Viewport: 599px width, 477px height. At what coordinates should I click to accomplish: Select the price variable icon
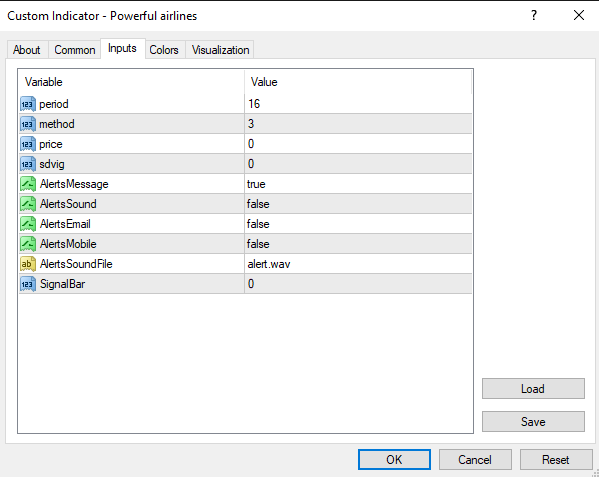28,144
